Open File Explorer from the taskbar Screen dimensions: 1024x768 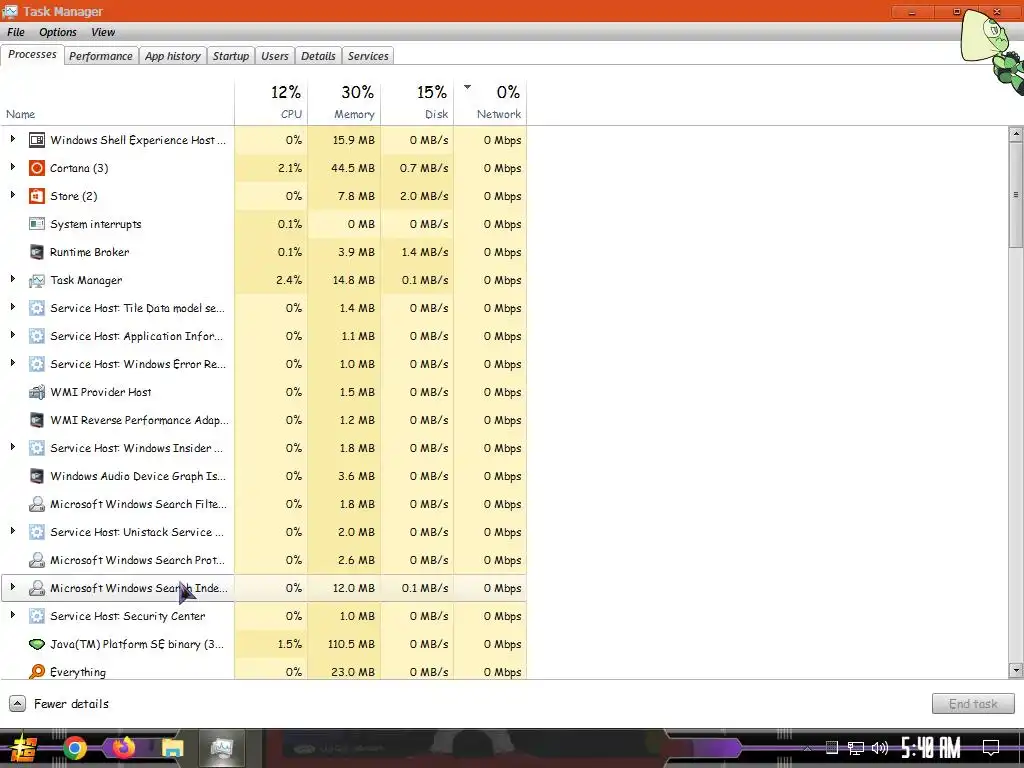pyautogui.click(x=173, y=748)
